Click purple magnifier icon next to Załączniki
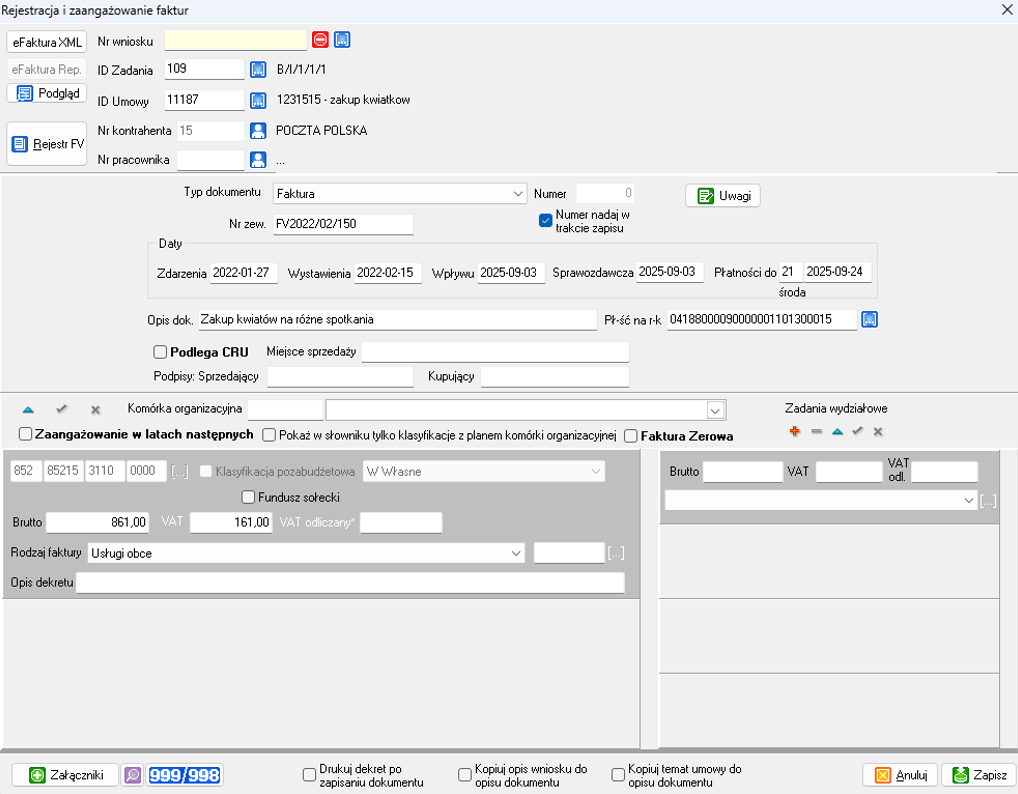The width and height of the screenshot is (1018, 794). coord(133,775)
